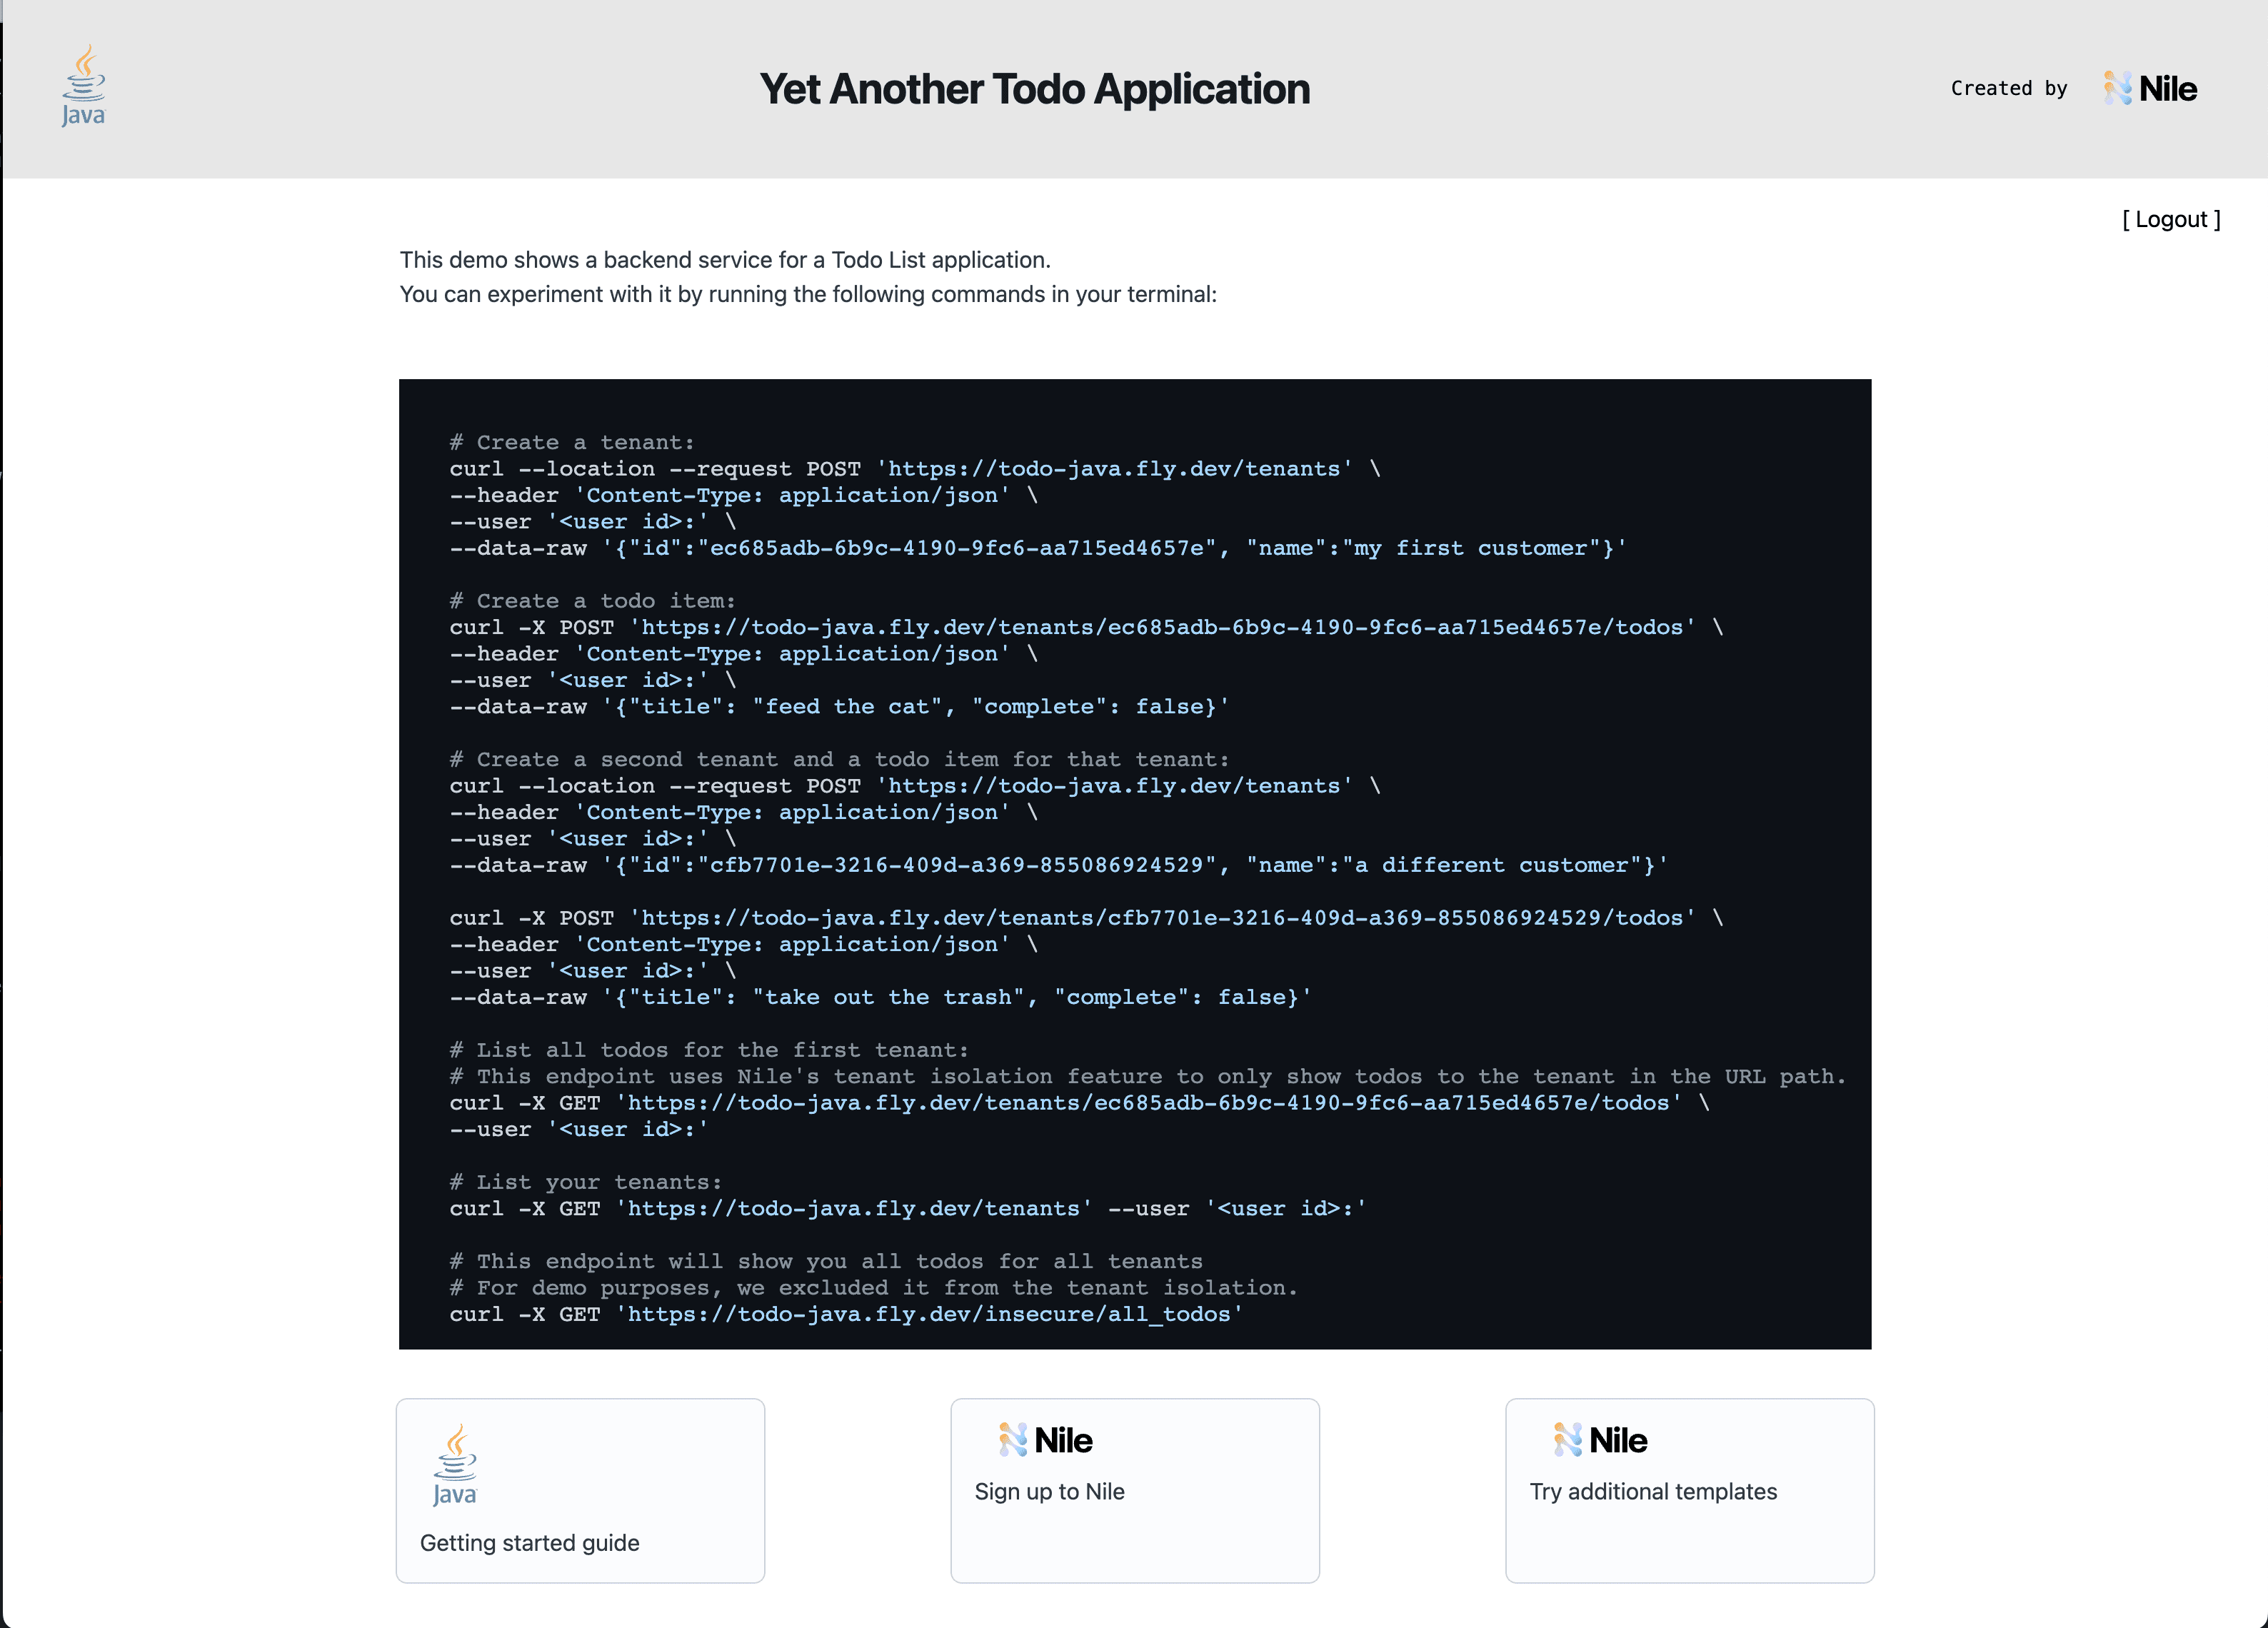Viewport: 2268px width, 1628px height.
Task: Click the Yet Another Todo Application title
Action: coord(1034,89)
